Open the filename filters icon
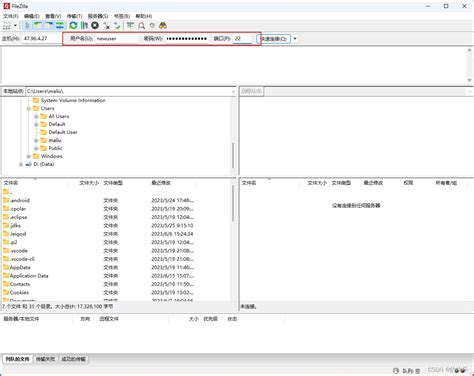Image resolution: width=474 pixels, height=376 pixels. point(130,25)
